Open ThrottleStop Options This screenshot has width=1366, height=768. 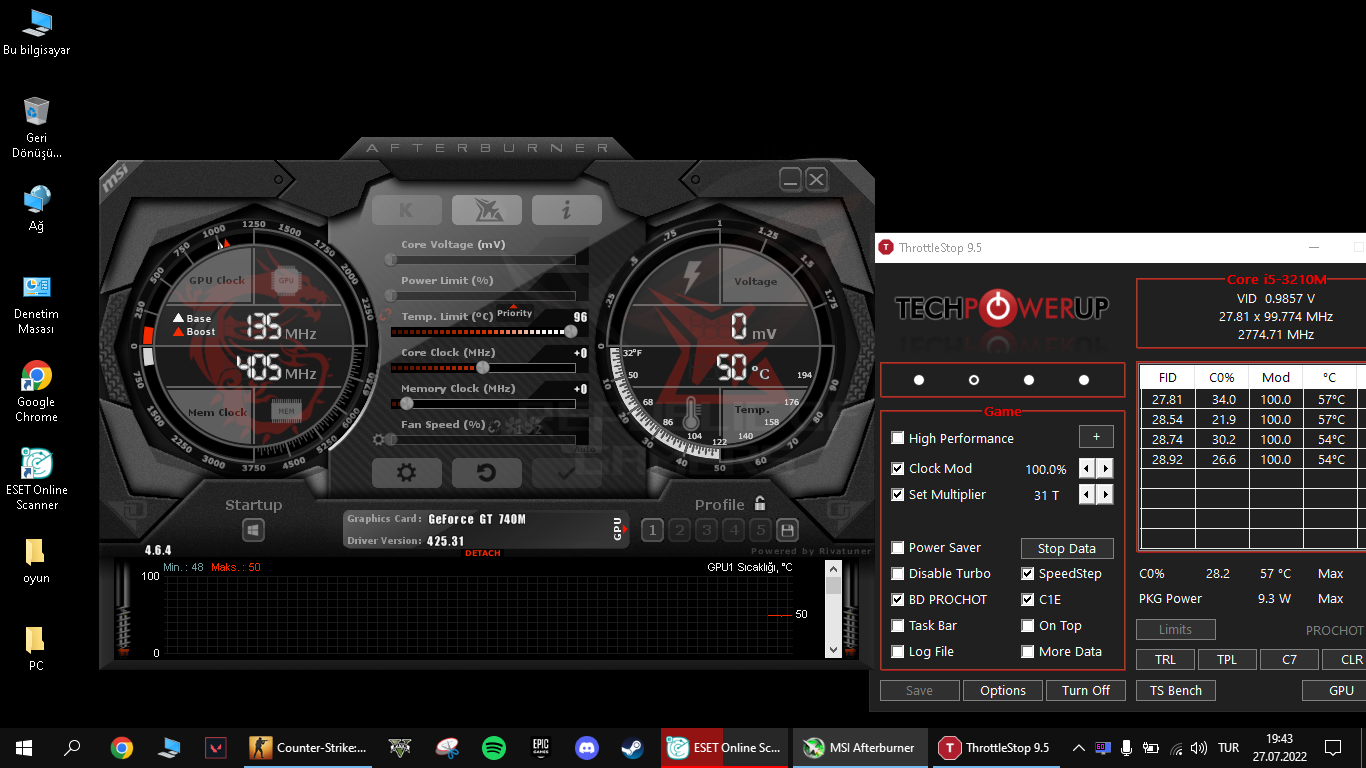pyautogui.click(x=1003, y=690)
